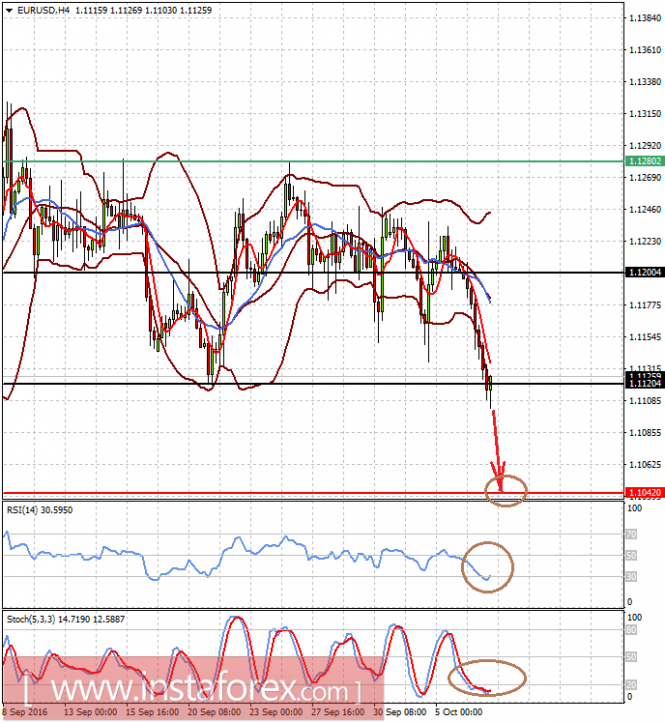665x723 pixels.
Task: Click the RSI 70 level marker
Action: pos(631,534)
